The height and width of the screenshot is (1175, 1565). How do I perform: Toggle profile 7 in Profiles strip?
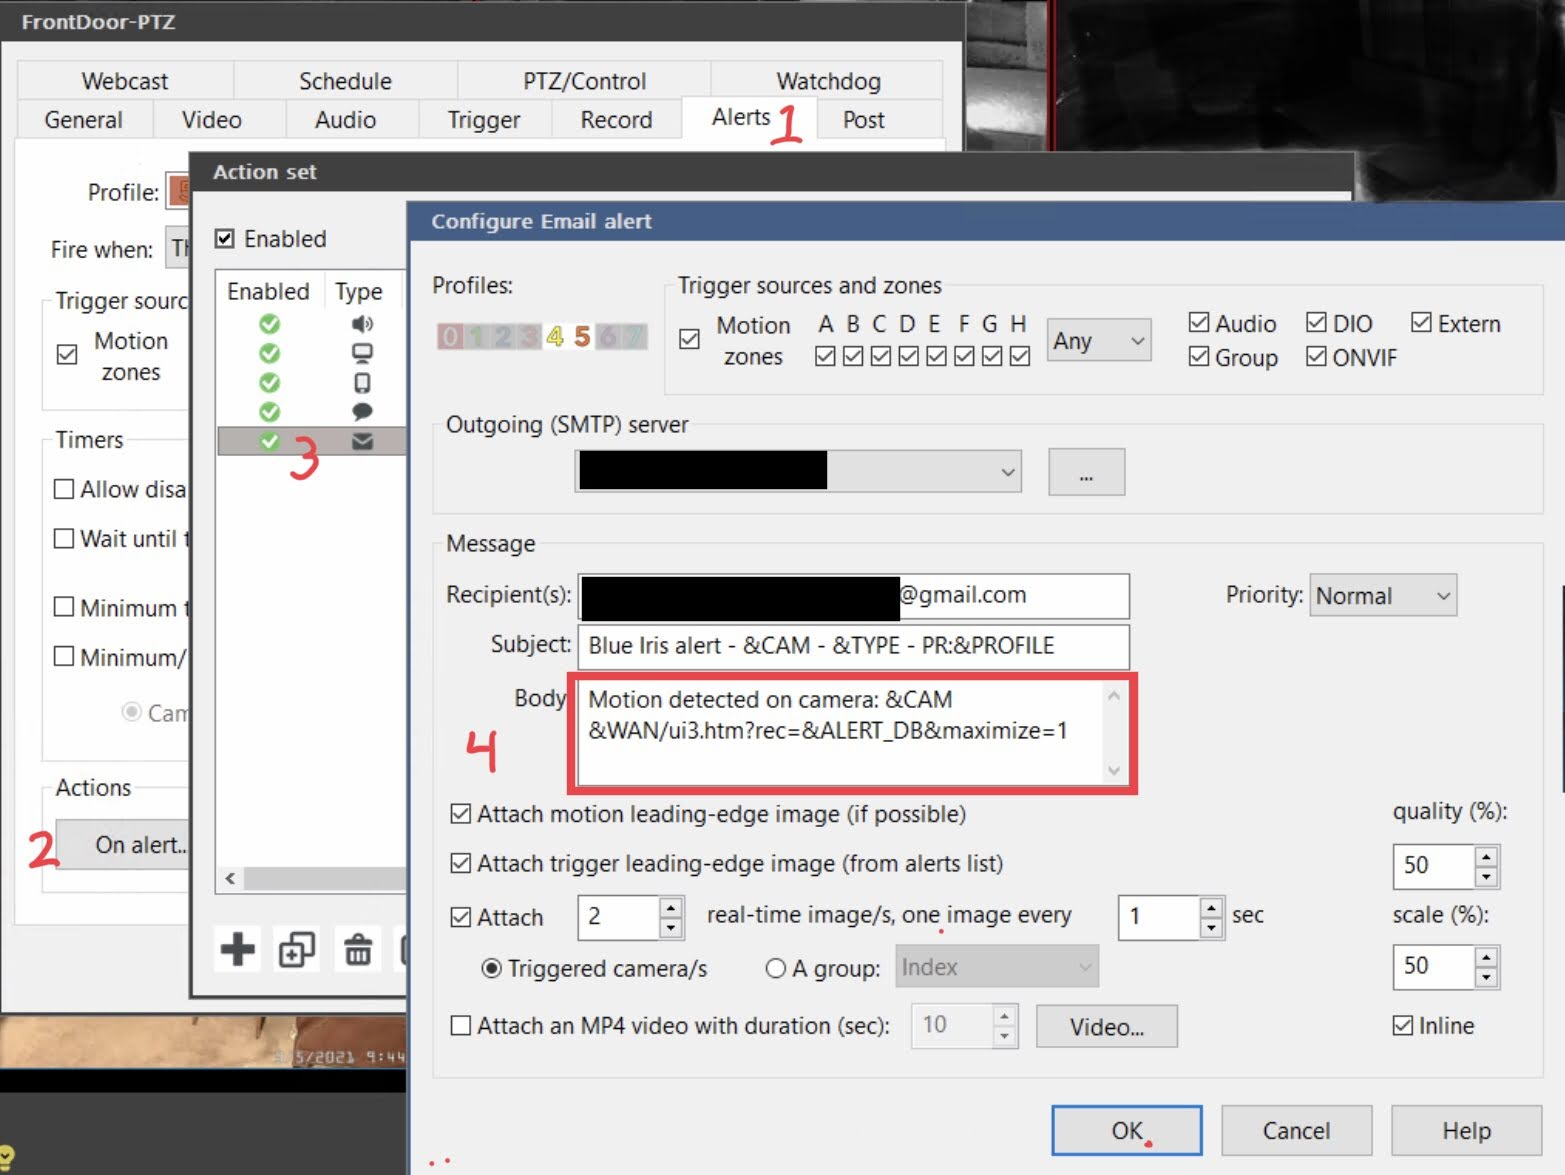tap(633, 337)
